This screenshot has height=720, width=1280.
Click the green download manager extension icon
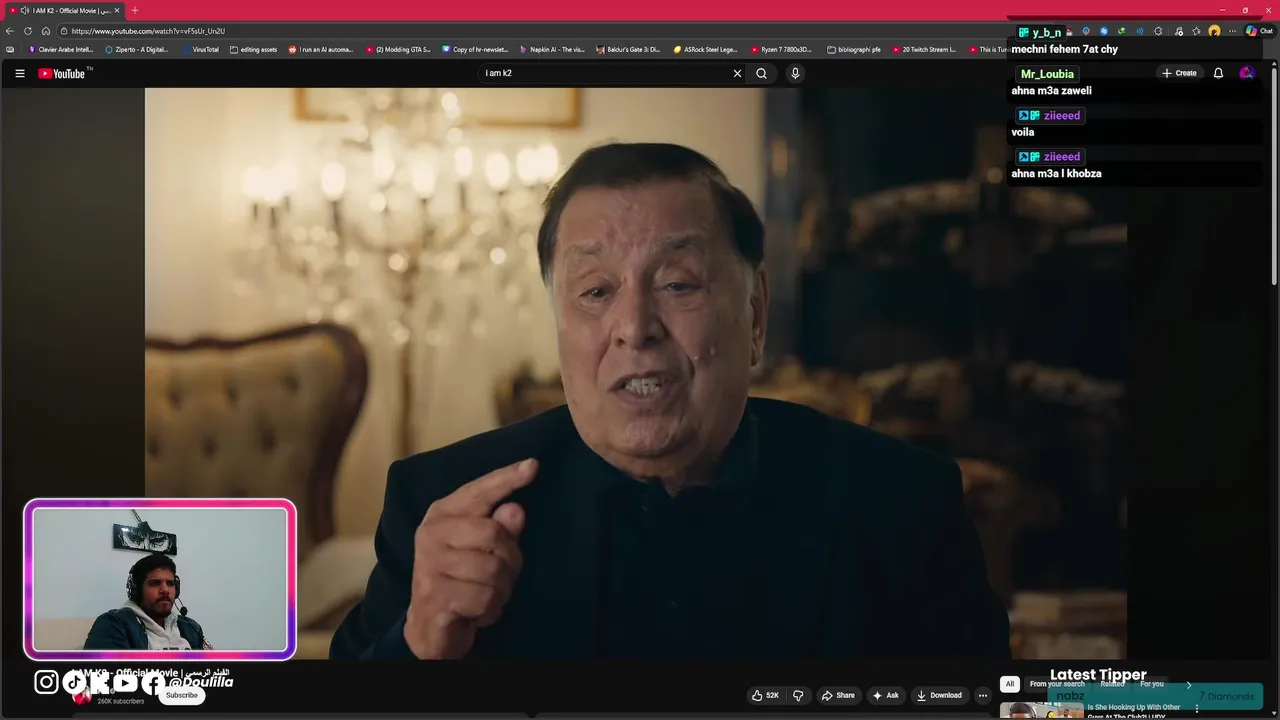[x=1122, y=31]
